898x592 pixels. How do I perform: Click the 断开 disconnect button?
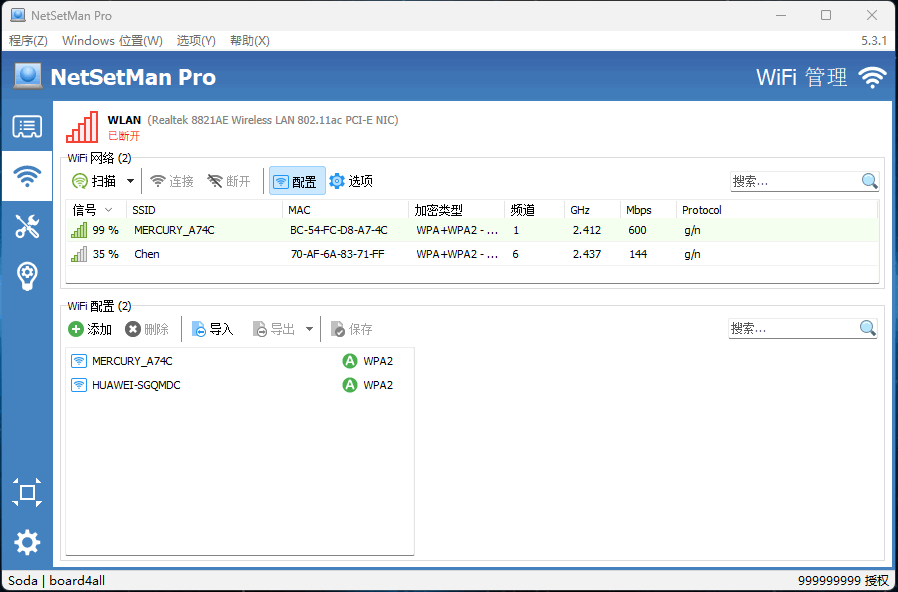point(229,181)
